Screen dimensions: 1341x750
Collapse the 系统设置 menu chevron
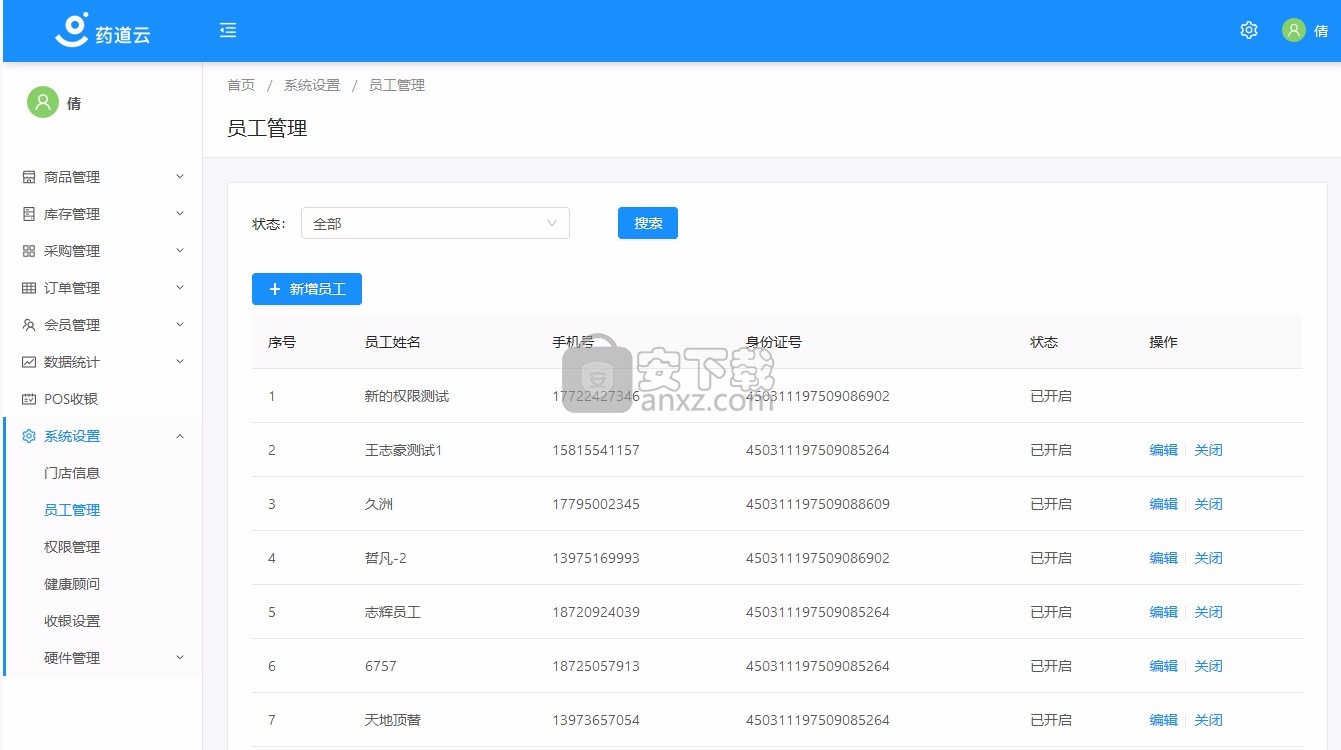point(180,436)
